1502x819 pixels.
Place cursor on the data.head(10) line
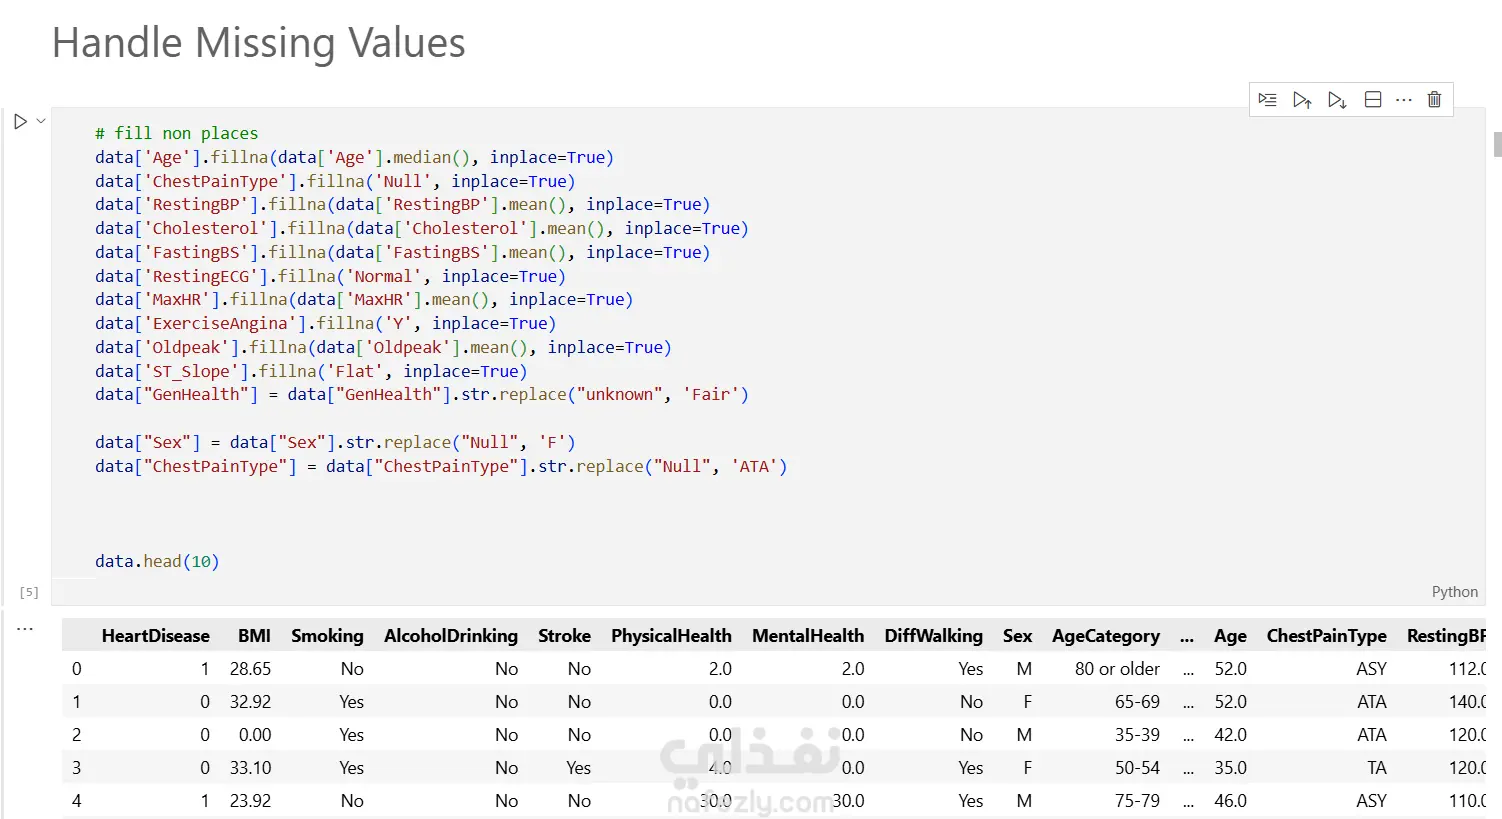pyautogui.click(x=157, y=562)
